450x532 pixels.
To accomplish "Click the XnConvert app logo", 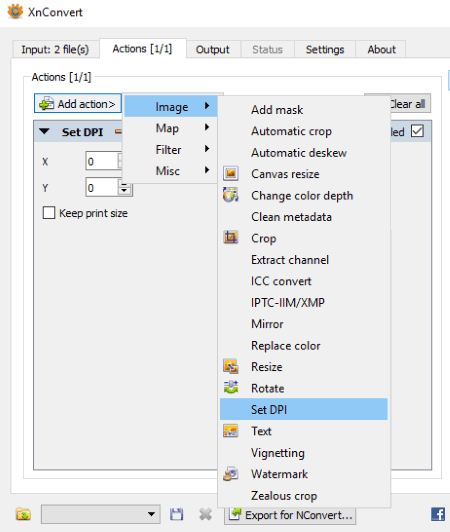I will 15,12.
